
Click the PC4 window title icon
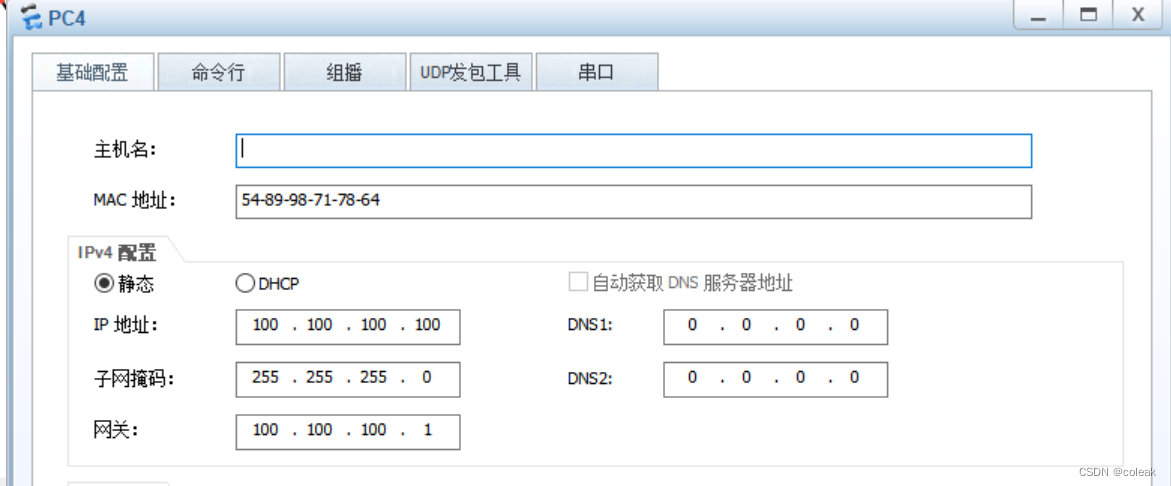coord(31,16)
